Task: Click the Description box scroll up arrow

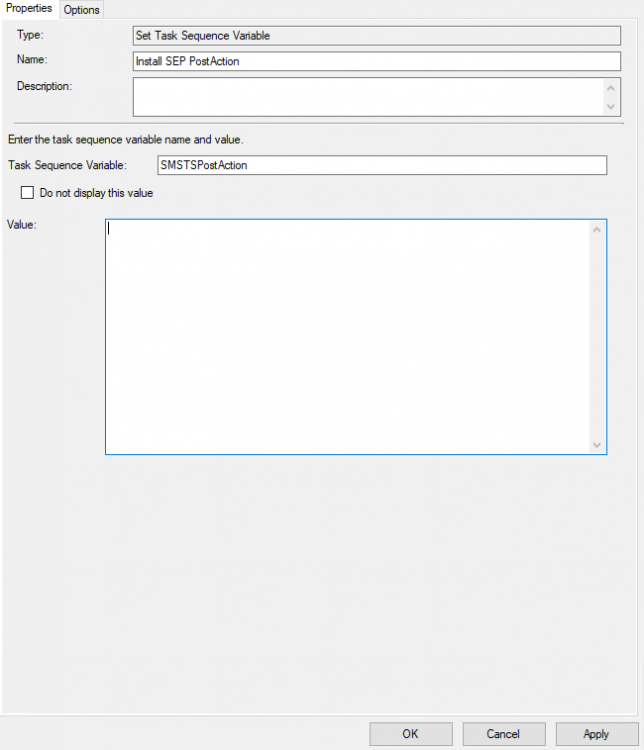Action: tap(611, 88)
